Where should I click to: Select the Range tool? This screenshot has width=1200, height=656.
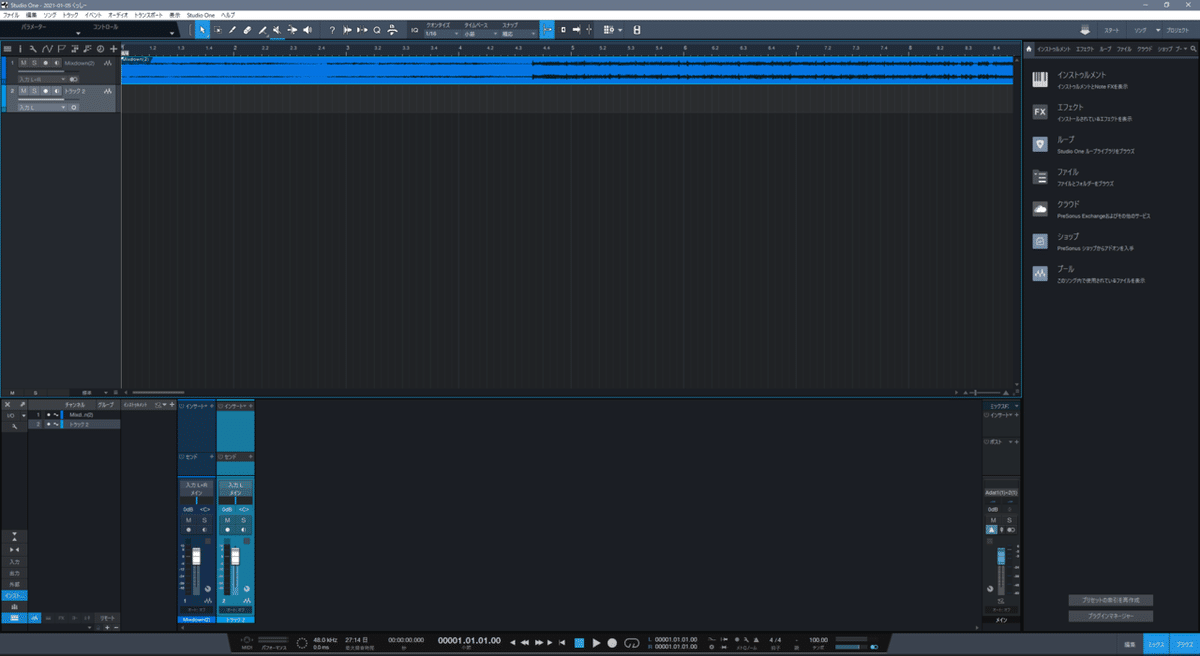[218, 30]
